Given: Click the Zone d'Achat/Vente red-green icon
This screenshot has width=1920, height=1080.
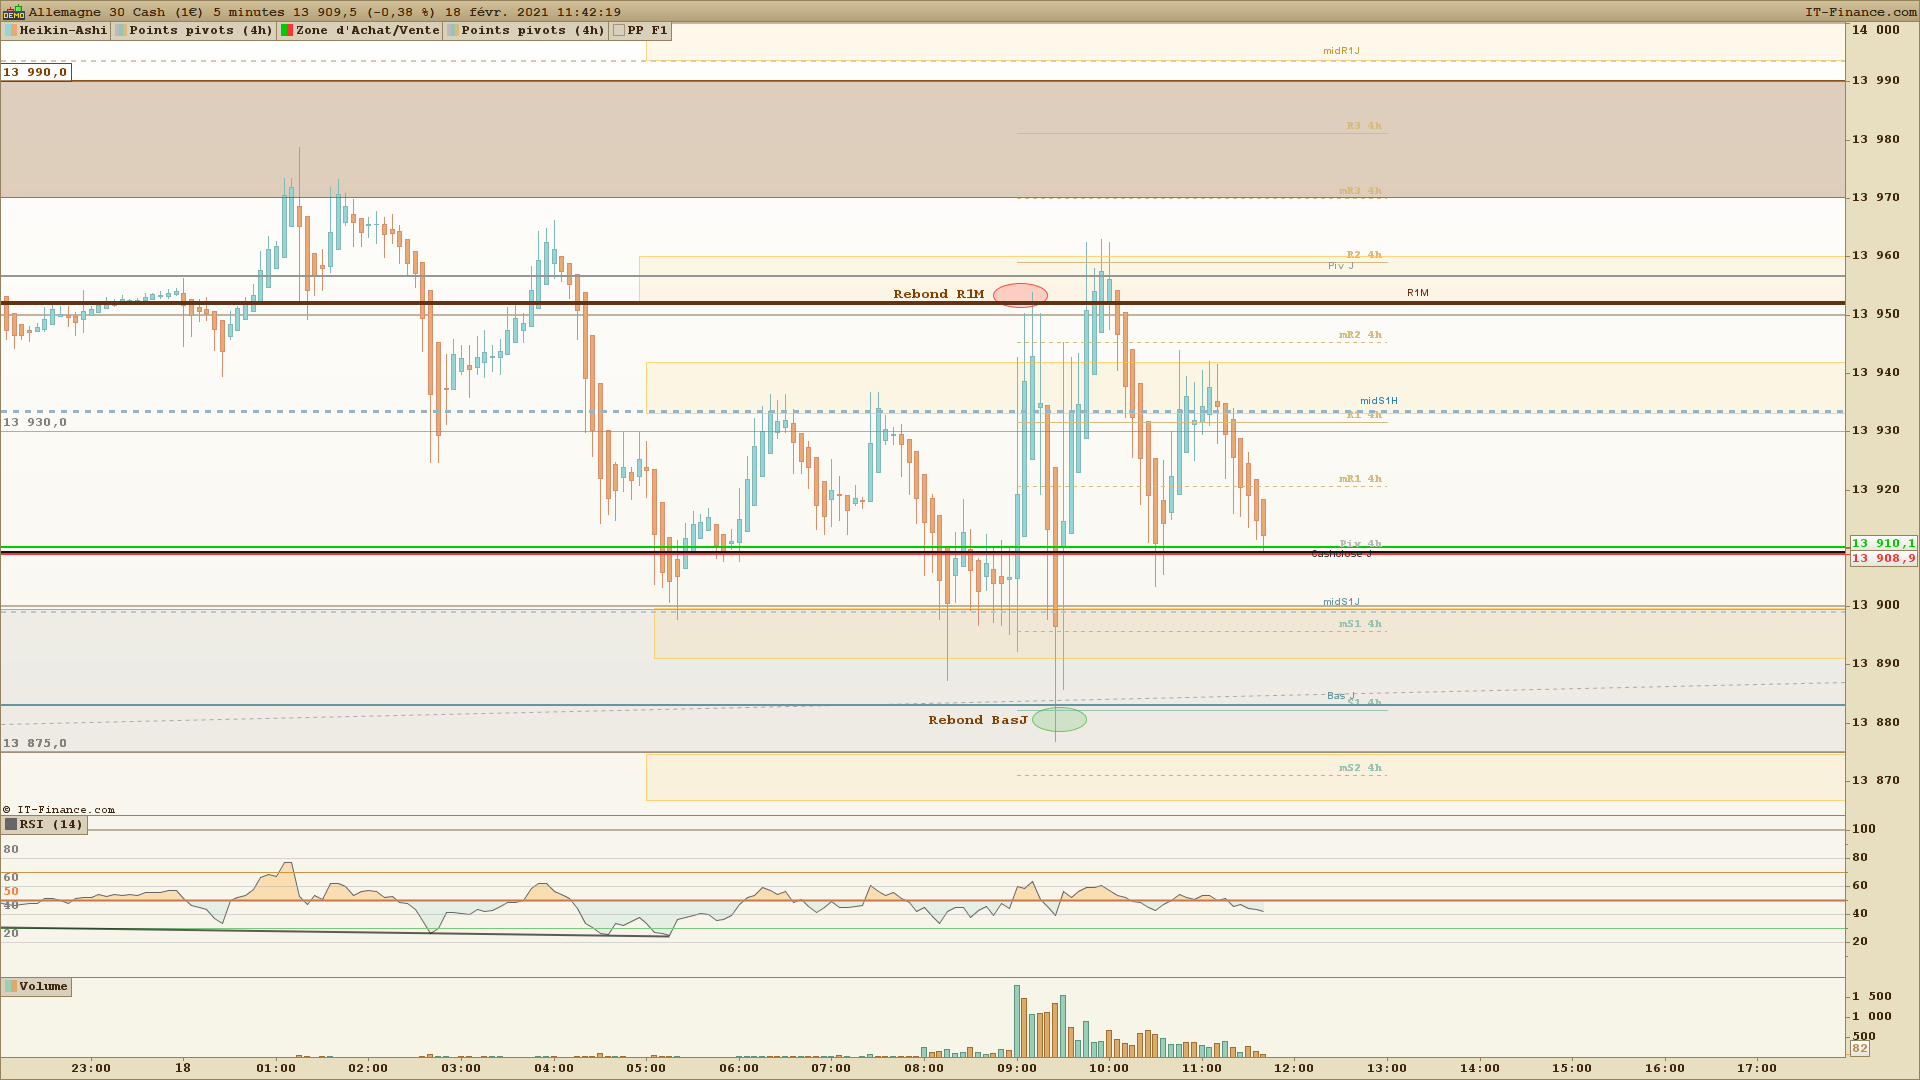Looking at the screenshot, I should pyautogui.click(x=287, y=31).
